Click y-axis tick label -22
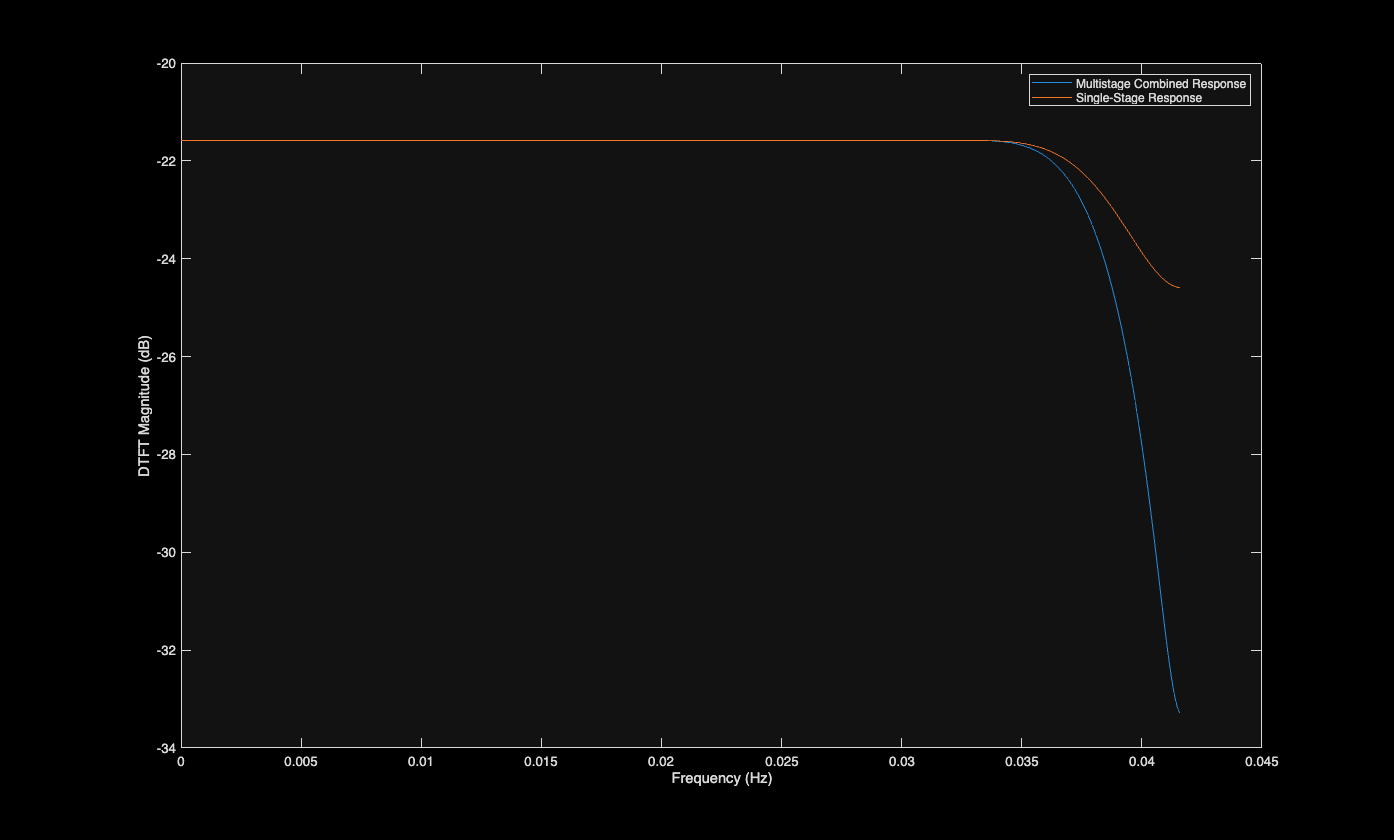The image size is (1394, 840). (x=165, y=161)
